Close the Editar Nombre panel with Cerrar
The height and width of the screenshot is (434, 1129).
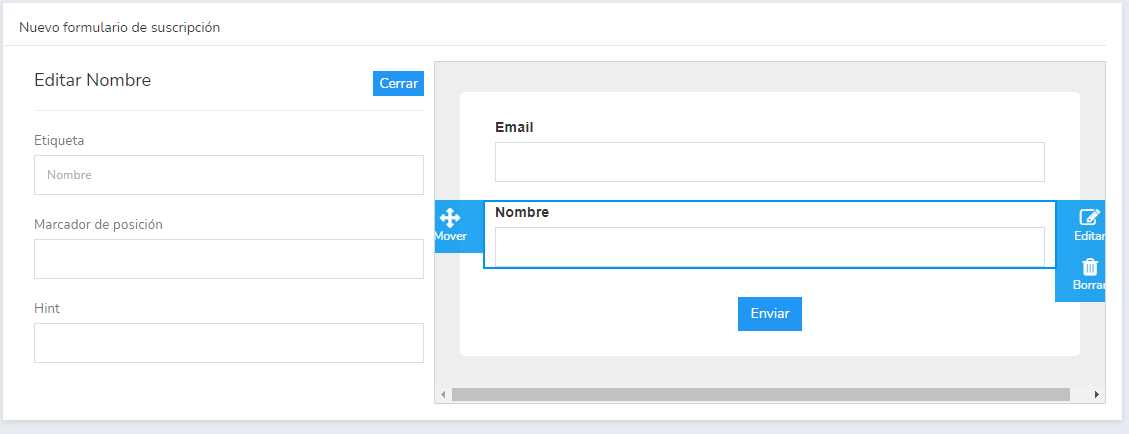click(398, 83)
